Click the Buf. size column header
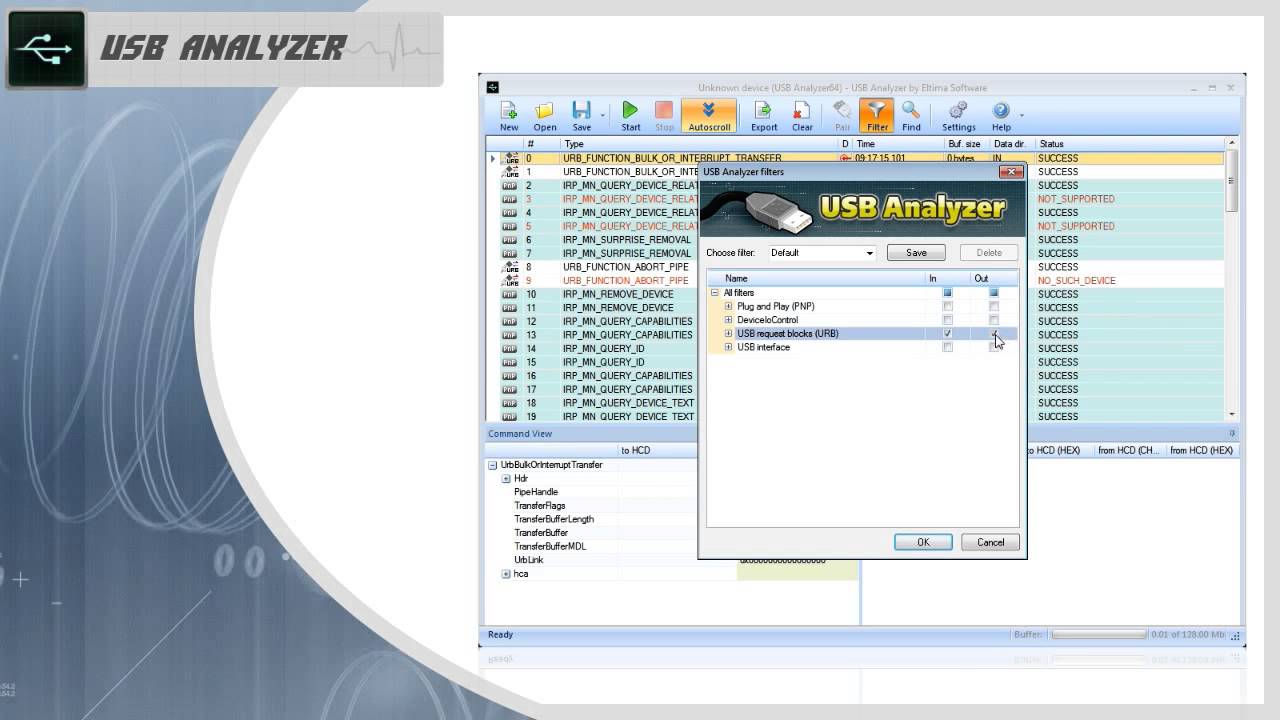 click(968, 144)
